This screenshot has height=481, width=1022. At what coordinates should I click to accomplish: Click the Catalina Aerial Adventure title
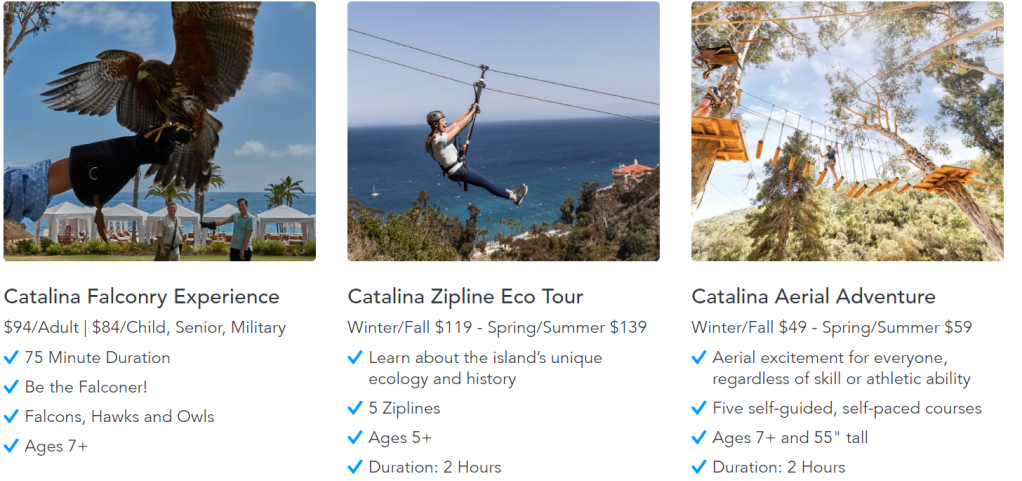[x=813, y=297]
